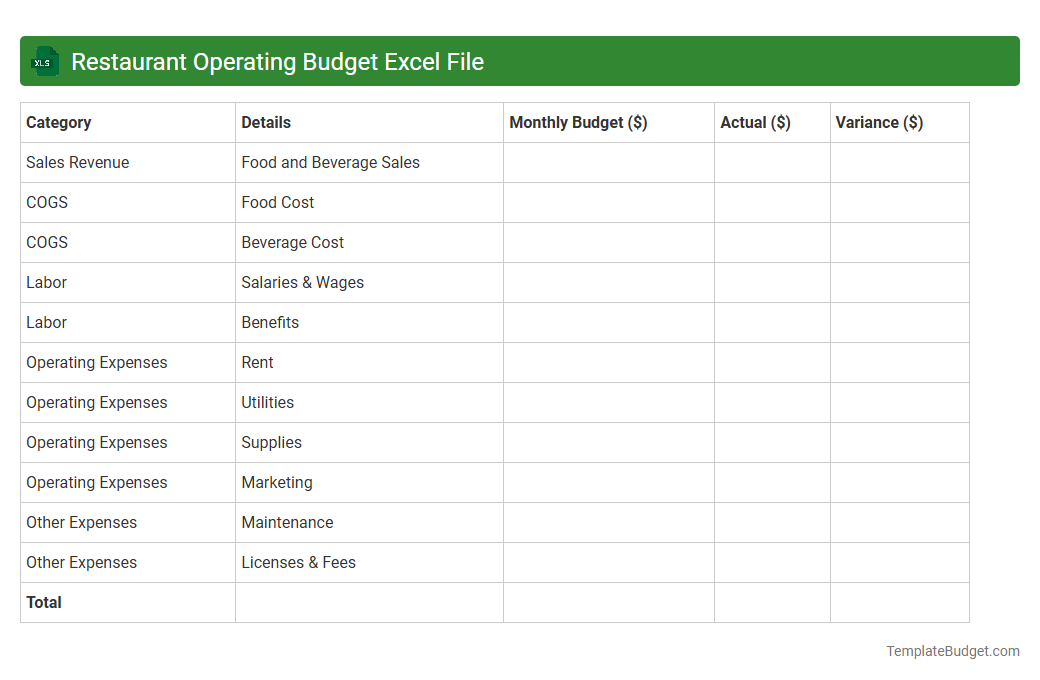Click the Food Cost cell
The width and height of the screenshot is (1040, 680).
277,202
